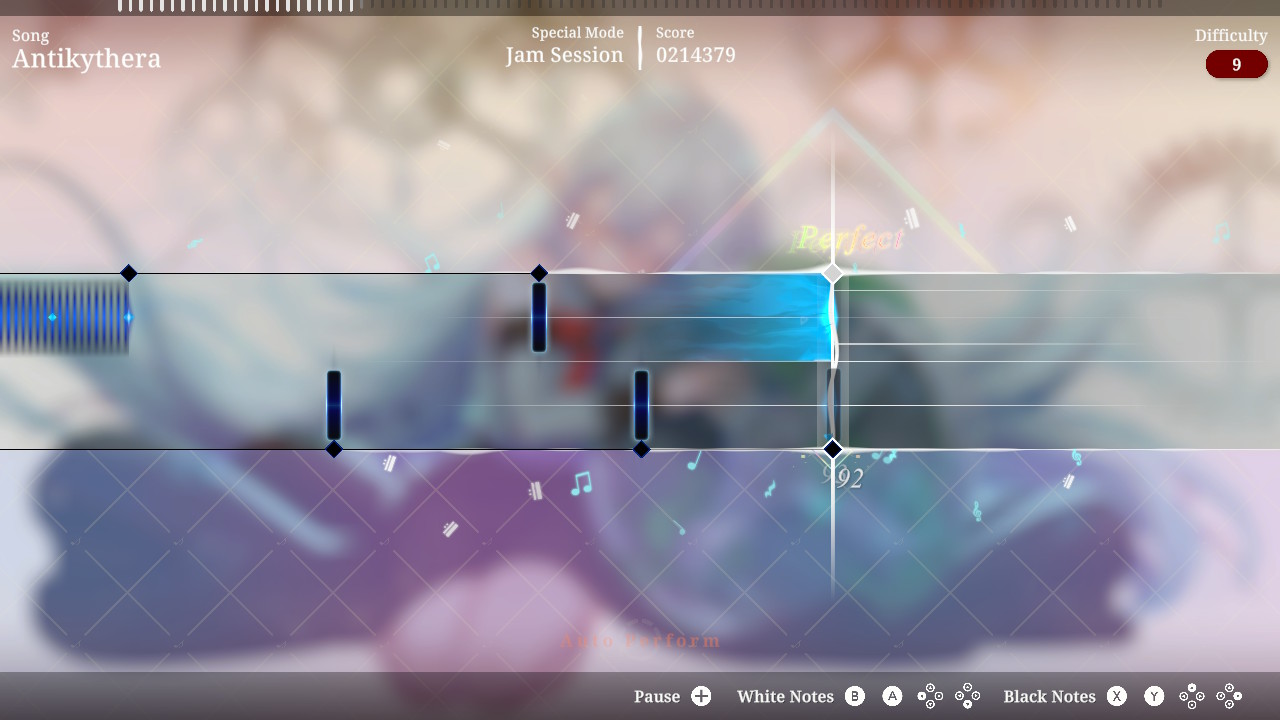This screenshot has width=1280, height=720.
Task: Click the red difficulty badge showing 9
Action: (x=1237, y=64)
